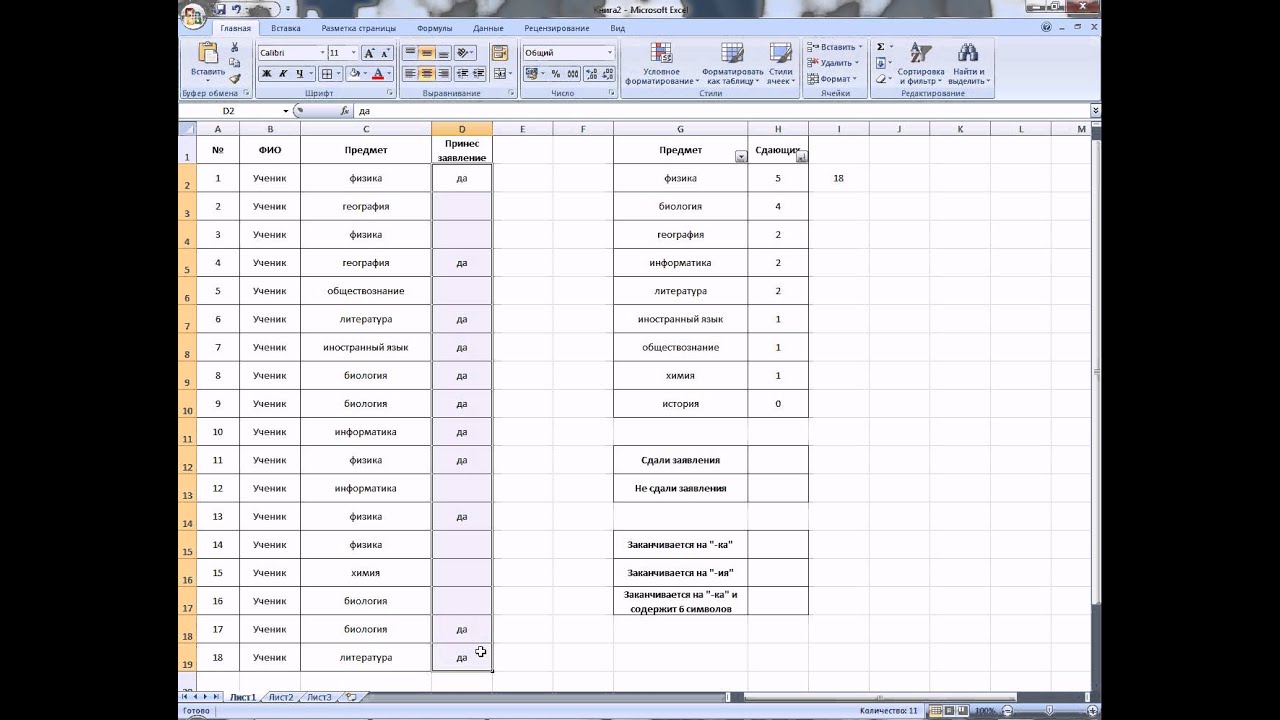Select the Format Painter brush

tap(235, 78)
